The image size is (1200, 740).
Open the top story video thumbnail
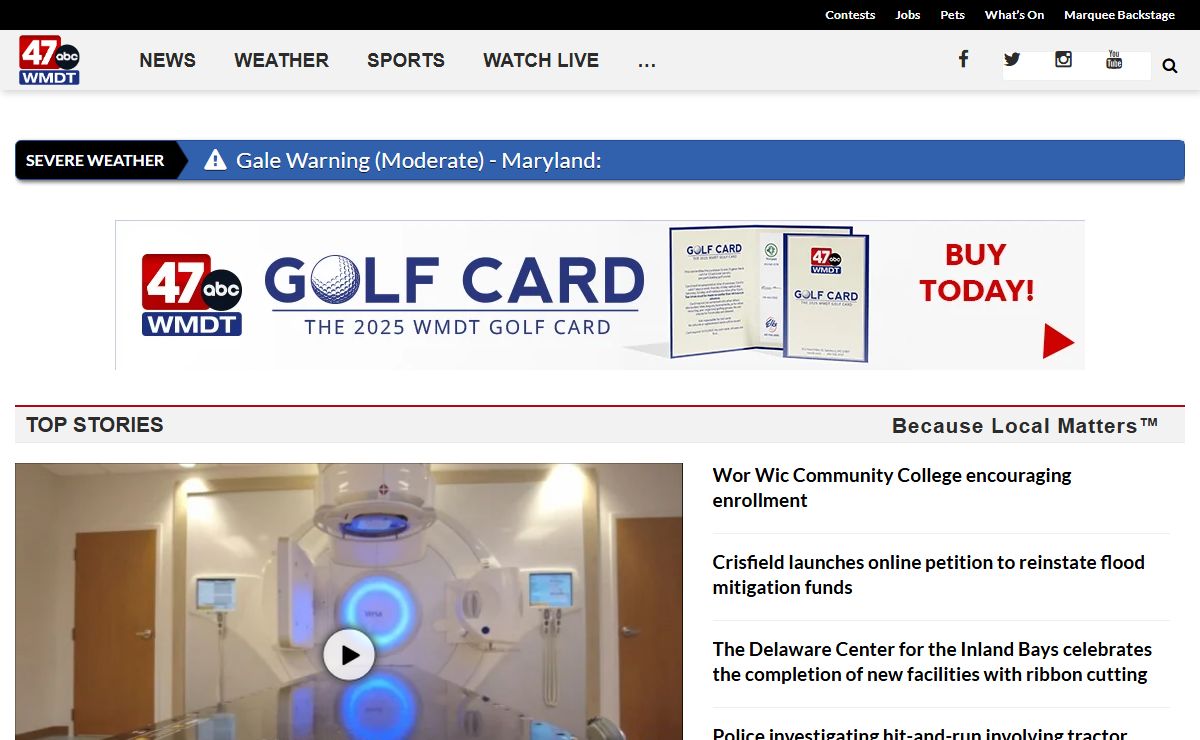click(349, 601)
